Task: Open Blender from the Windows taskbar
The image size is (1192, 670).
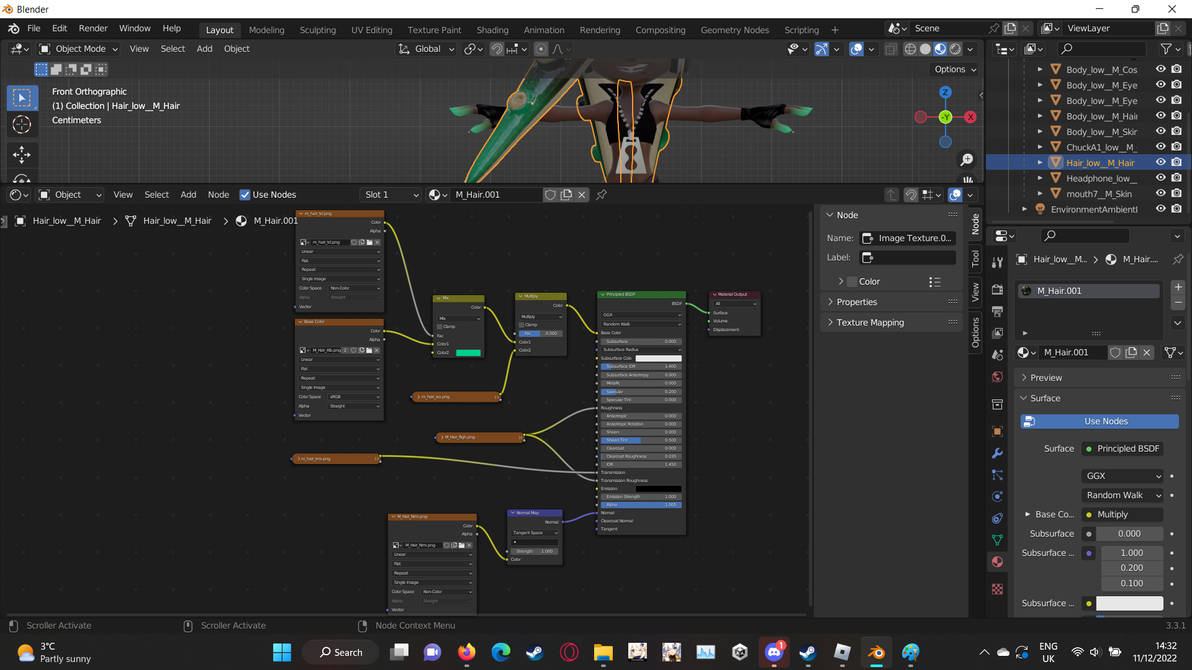Action: click(876, 652)
